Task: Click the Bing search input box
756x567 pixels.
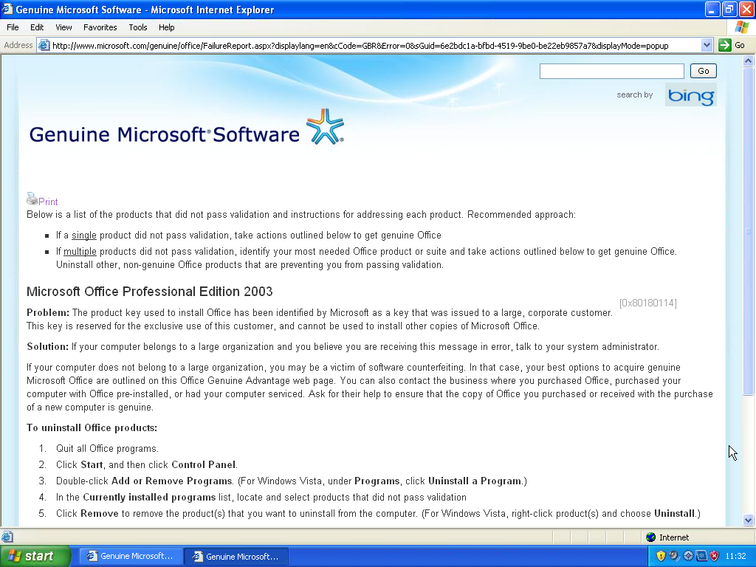Action: [611, 71]
